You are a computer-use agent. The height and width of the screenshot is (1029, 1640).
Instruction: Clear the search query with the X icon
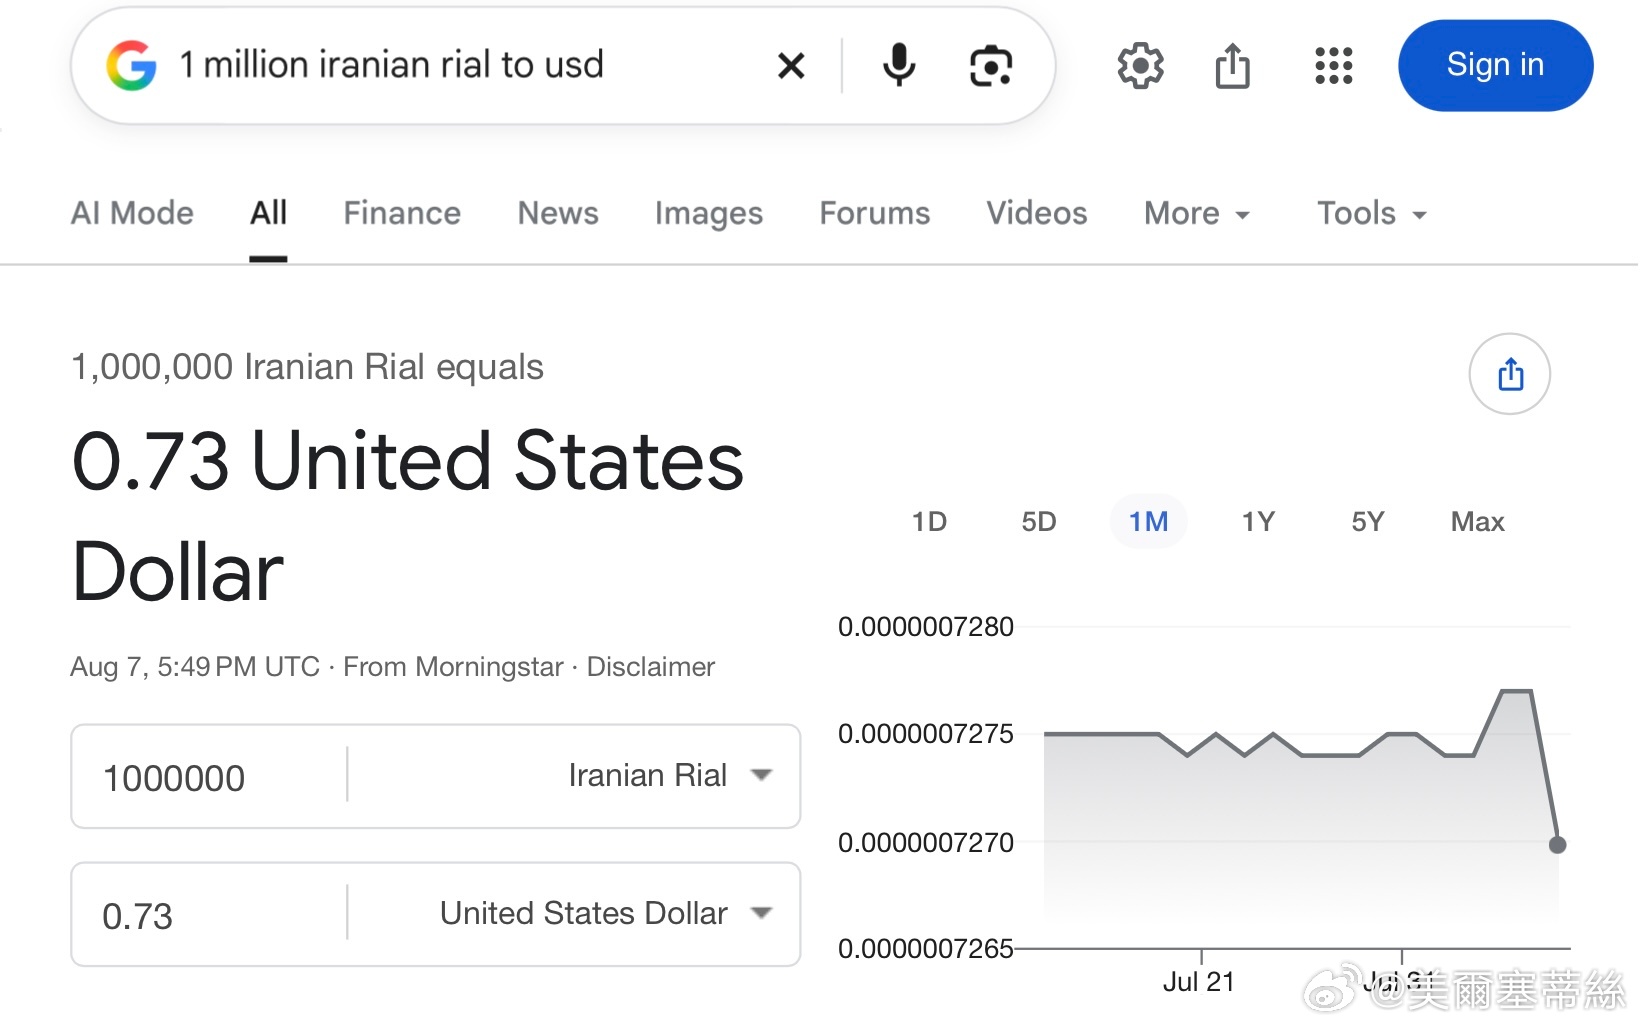(x=791, y=66)
